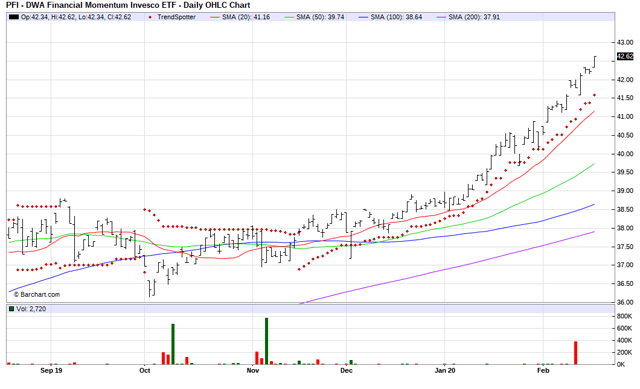Click the 36.50 price axis label
The height and width of the screenshot is (389, 640).
click(x=625, y=284)
